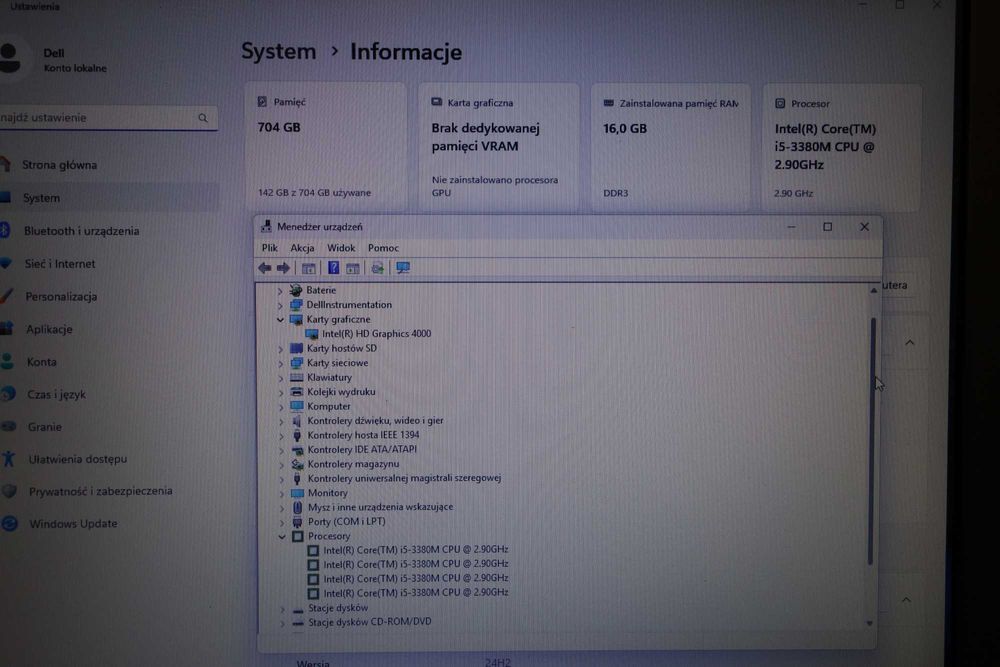Click the Back arrow in Device Manager toolbar
1000x667 pixels.
[265, 268]
